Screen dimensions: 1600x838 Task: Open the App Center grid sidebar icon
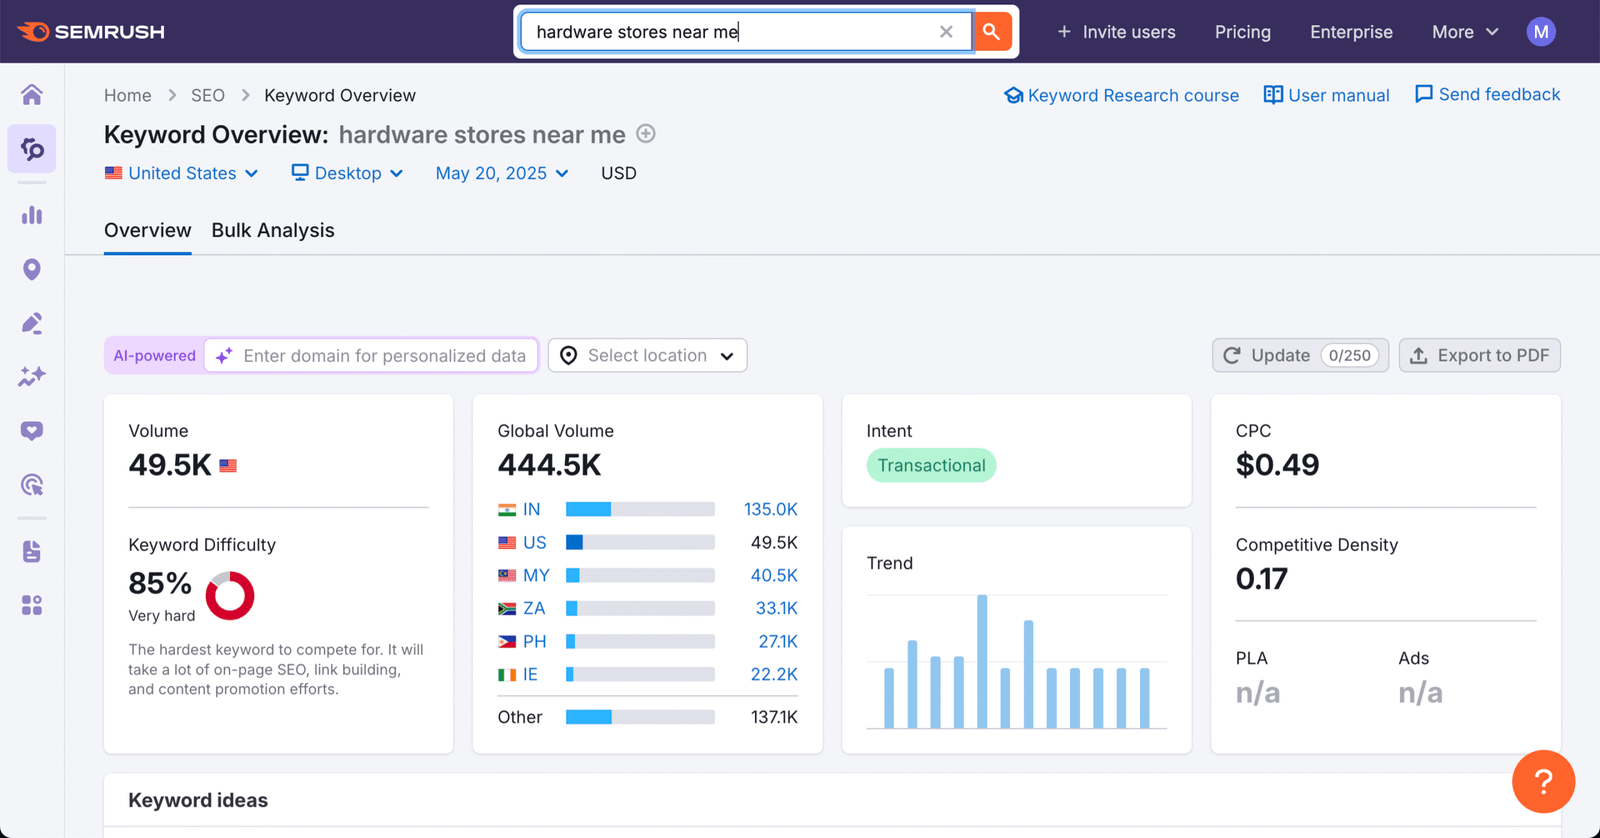32,605
